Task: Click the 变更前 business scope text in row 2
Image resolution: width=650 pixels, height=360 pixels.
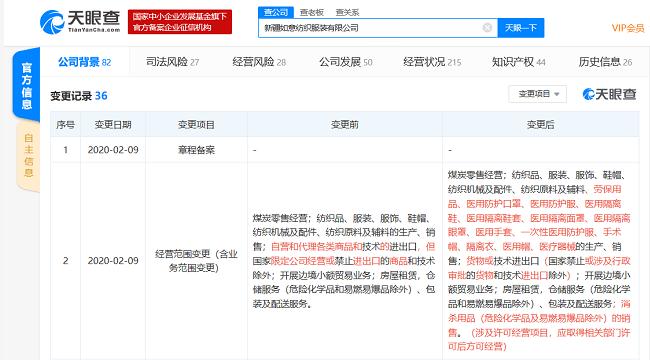Action: pos(344,260)
